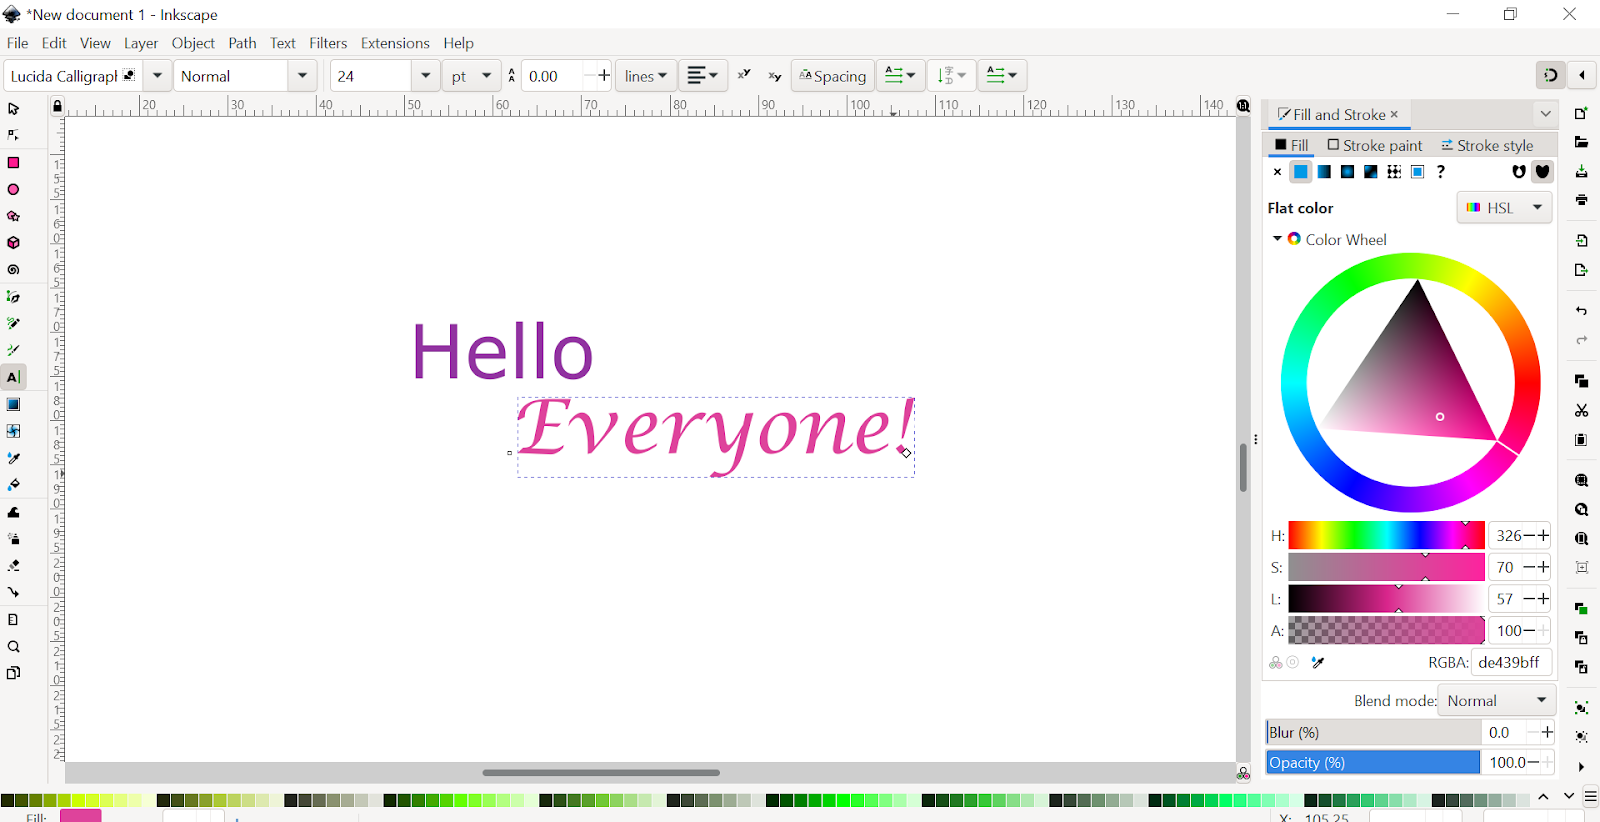This screenshot has height=822, width=1600.
Task: Open the pt unit dropdown
Action: [472, 76]
